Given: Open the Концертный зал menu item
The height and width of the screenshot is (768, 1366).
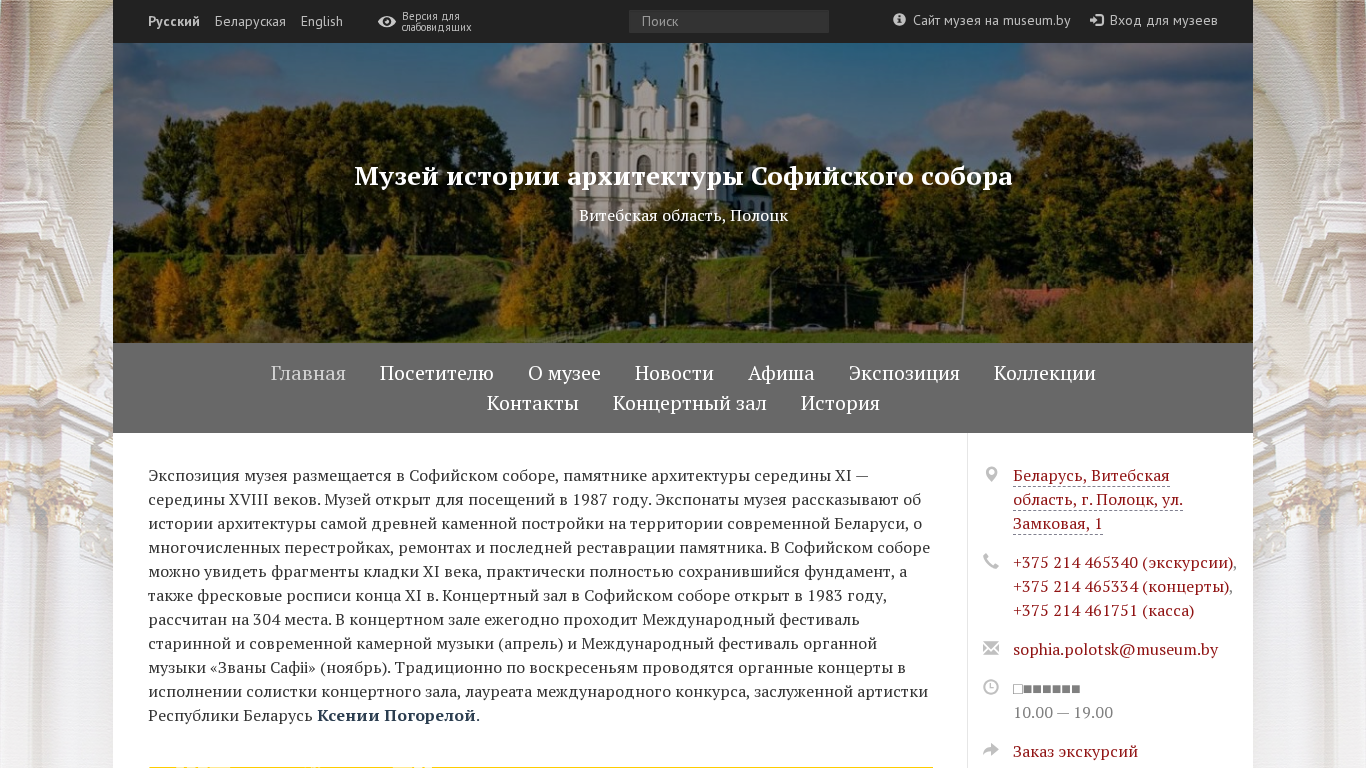Looking at the screenshot, I should pyautogui.click(x=690, y=403).
